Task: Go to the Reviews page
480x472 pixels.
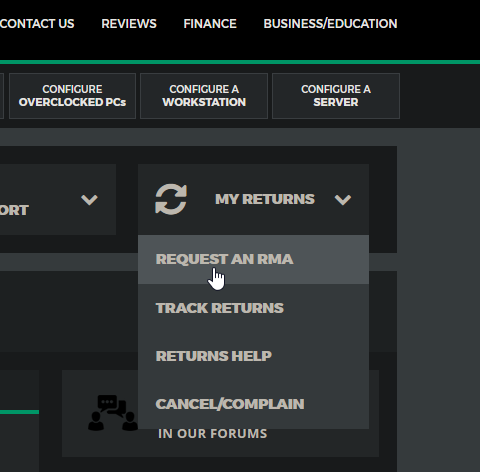Action: click(x=129, y=24)
